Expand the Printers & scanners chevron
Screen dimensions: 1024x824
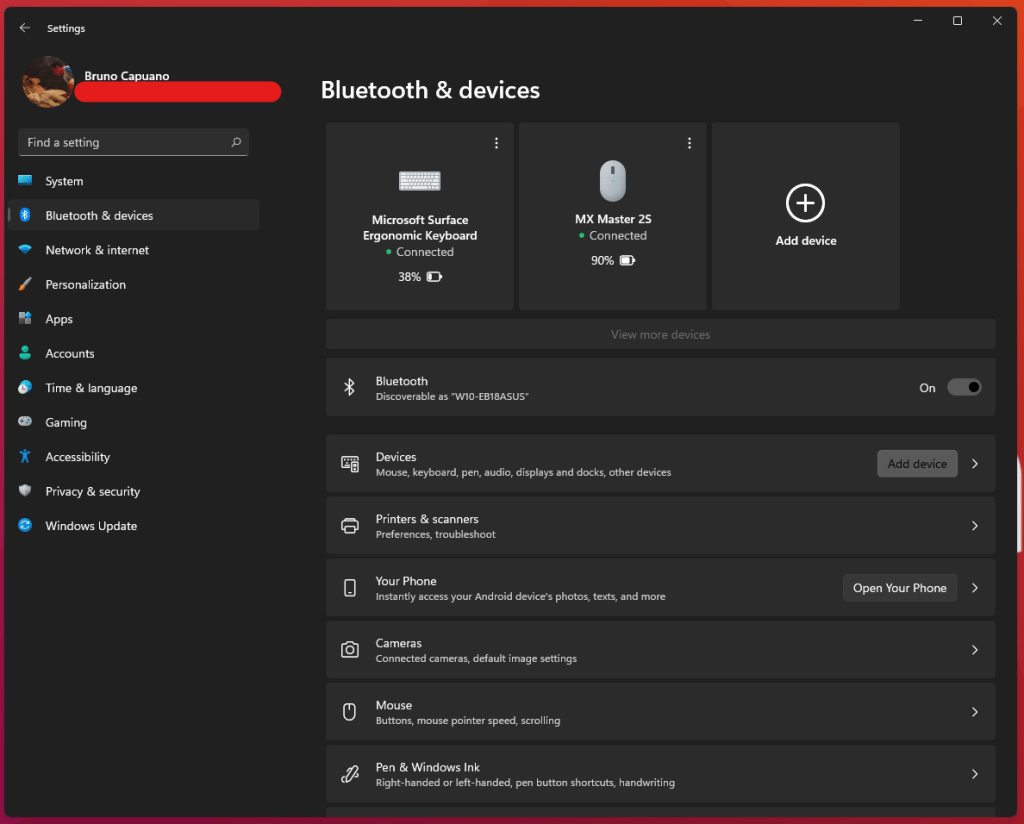975,526
